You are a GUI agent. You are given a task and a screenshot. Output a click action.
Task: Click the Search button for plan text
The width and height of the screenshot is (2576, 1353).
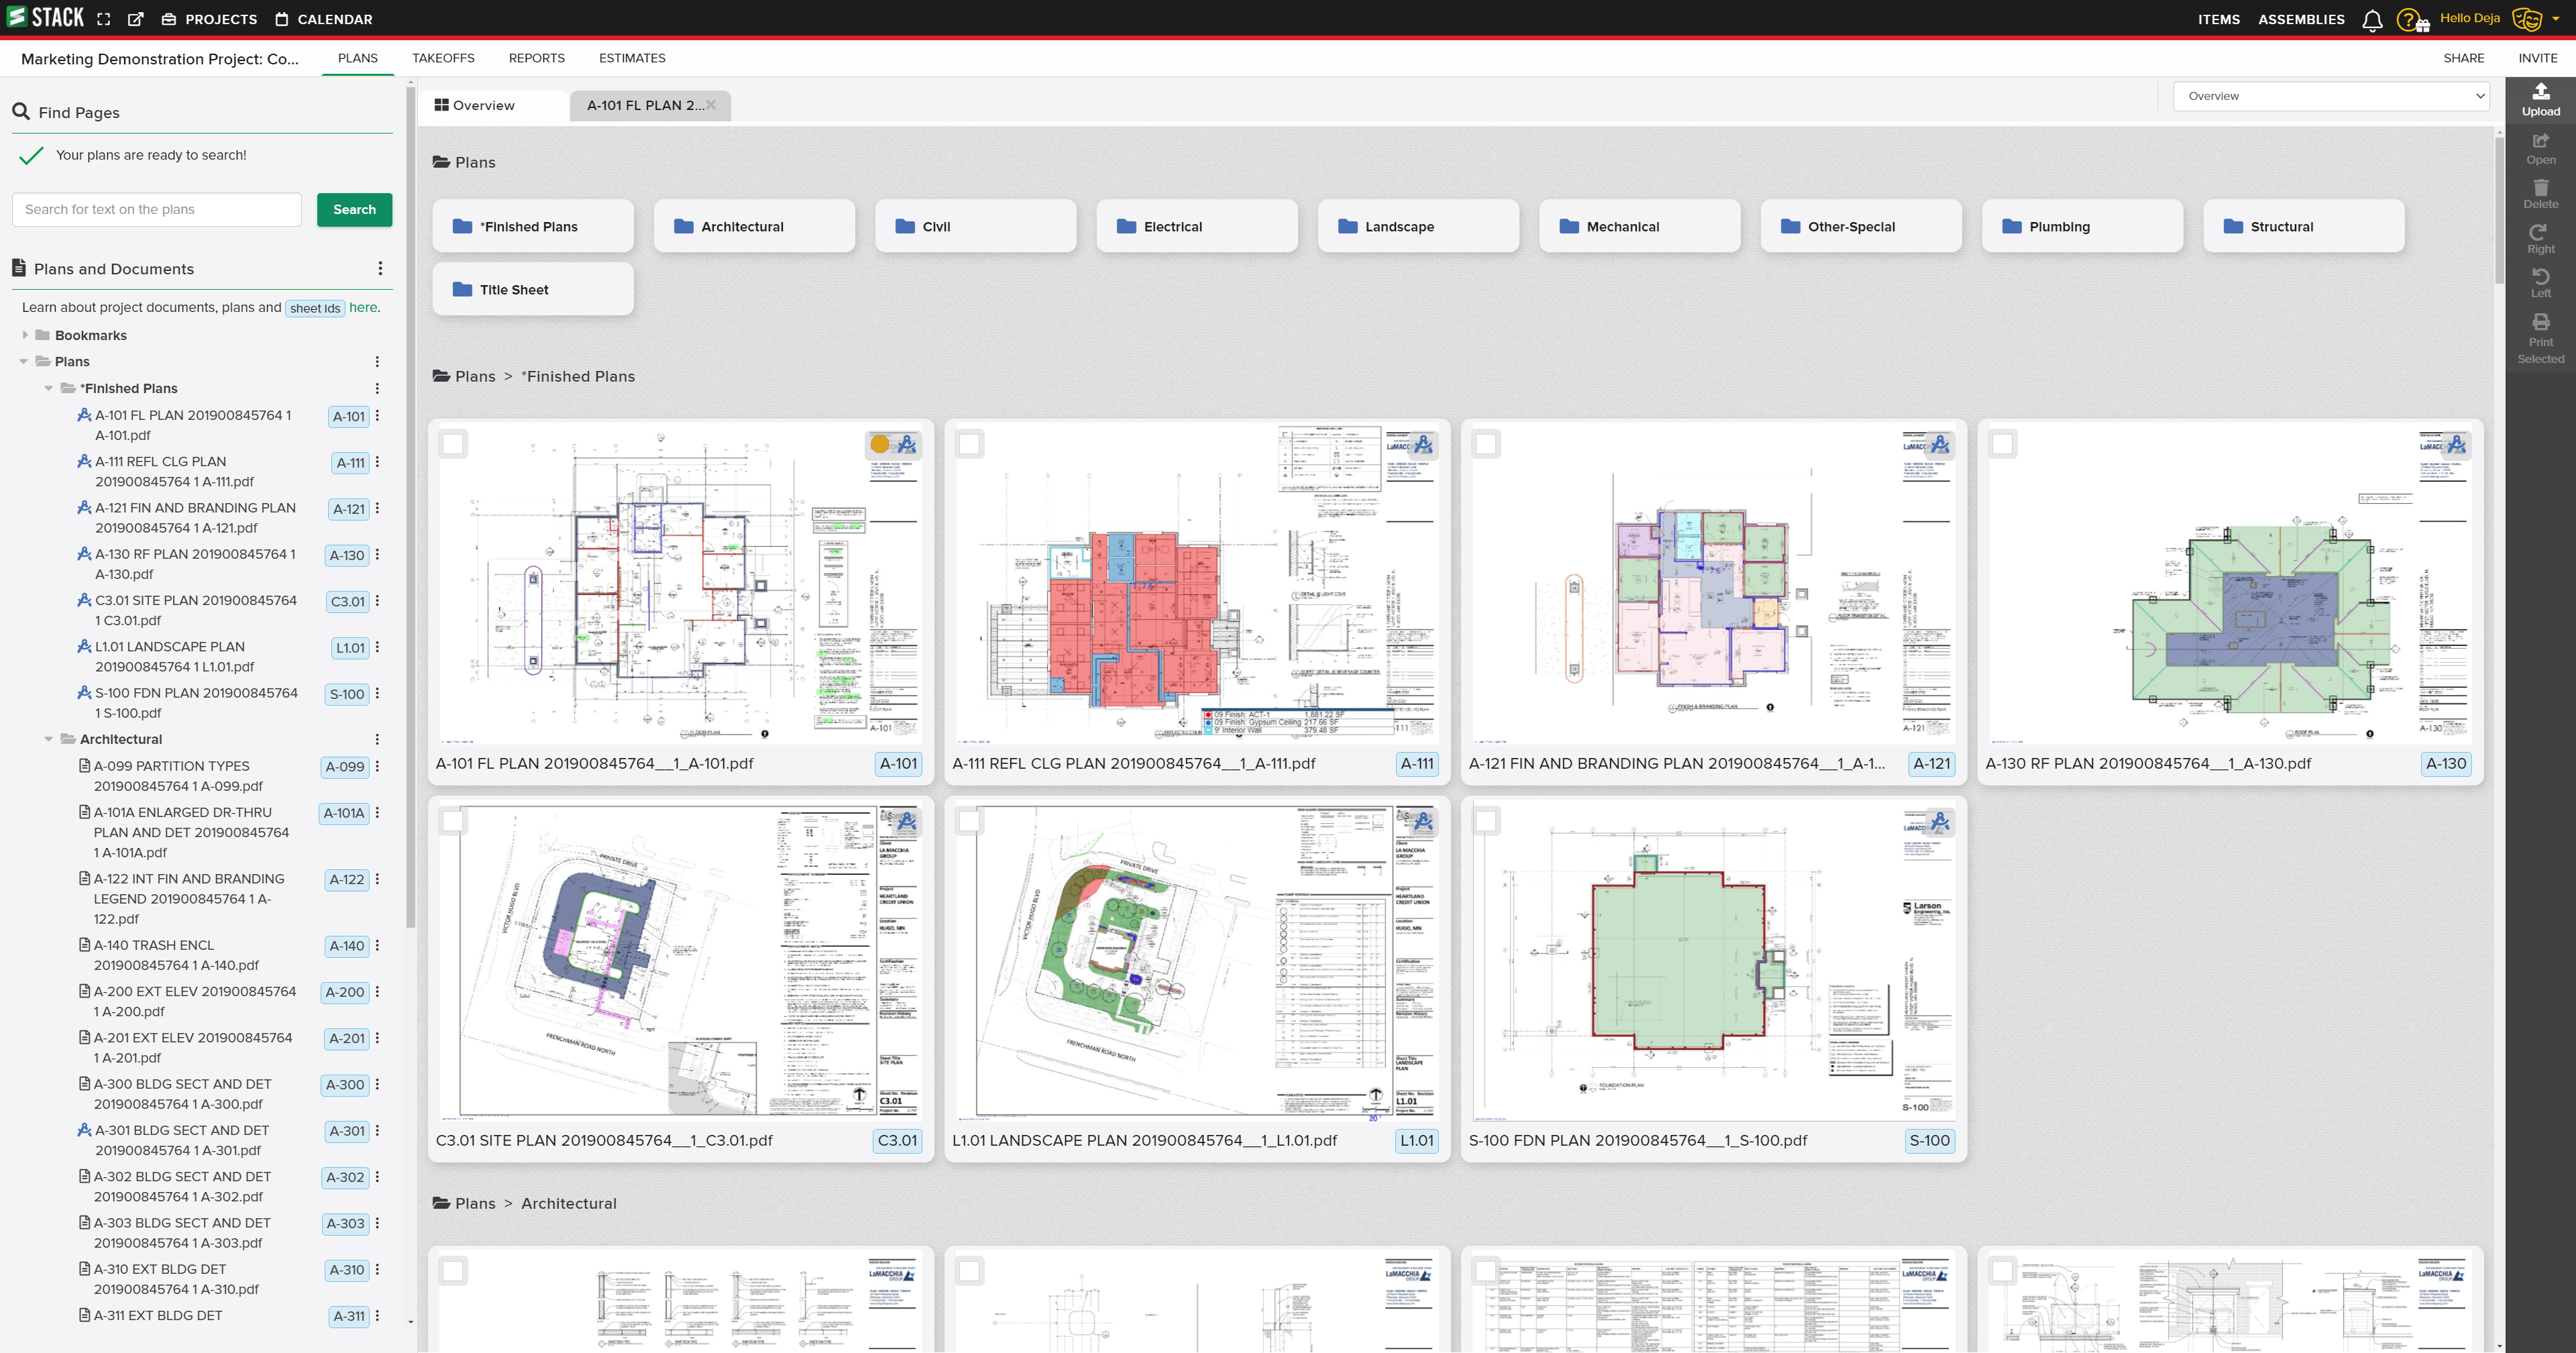pyautogui.click(x=354, y=208)
